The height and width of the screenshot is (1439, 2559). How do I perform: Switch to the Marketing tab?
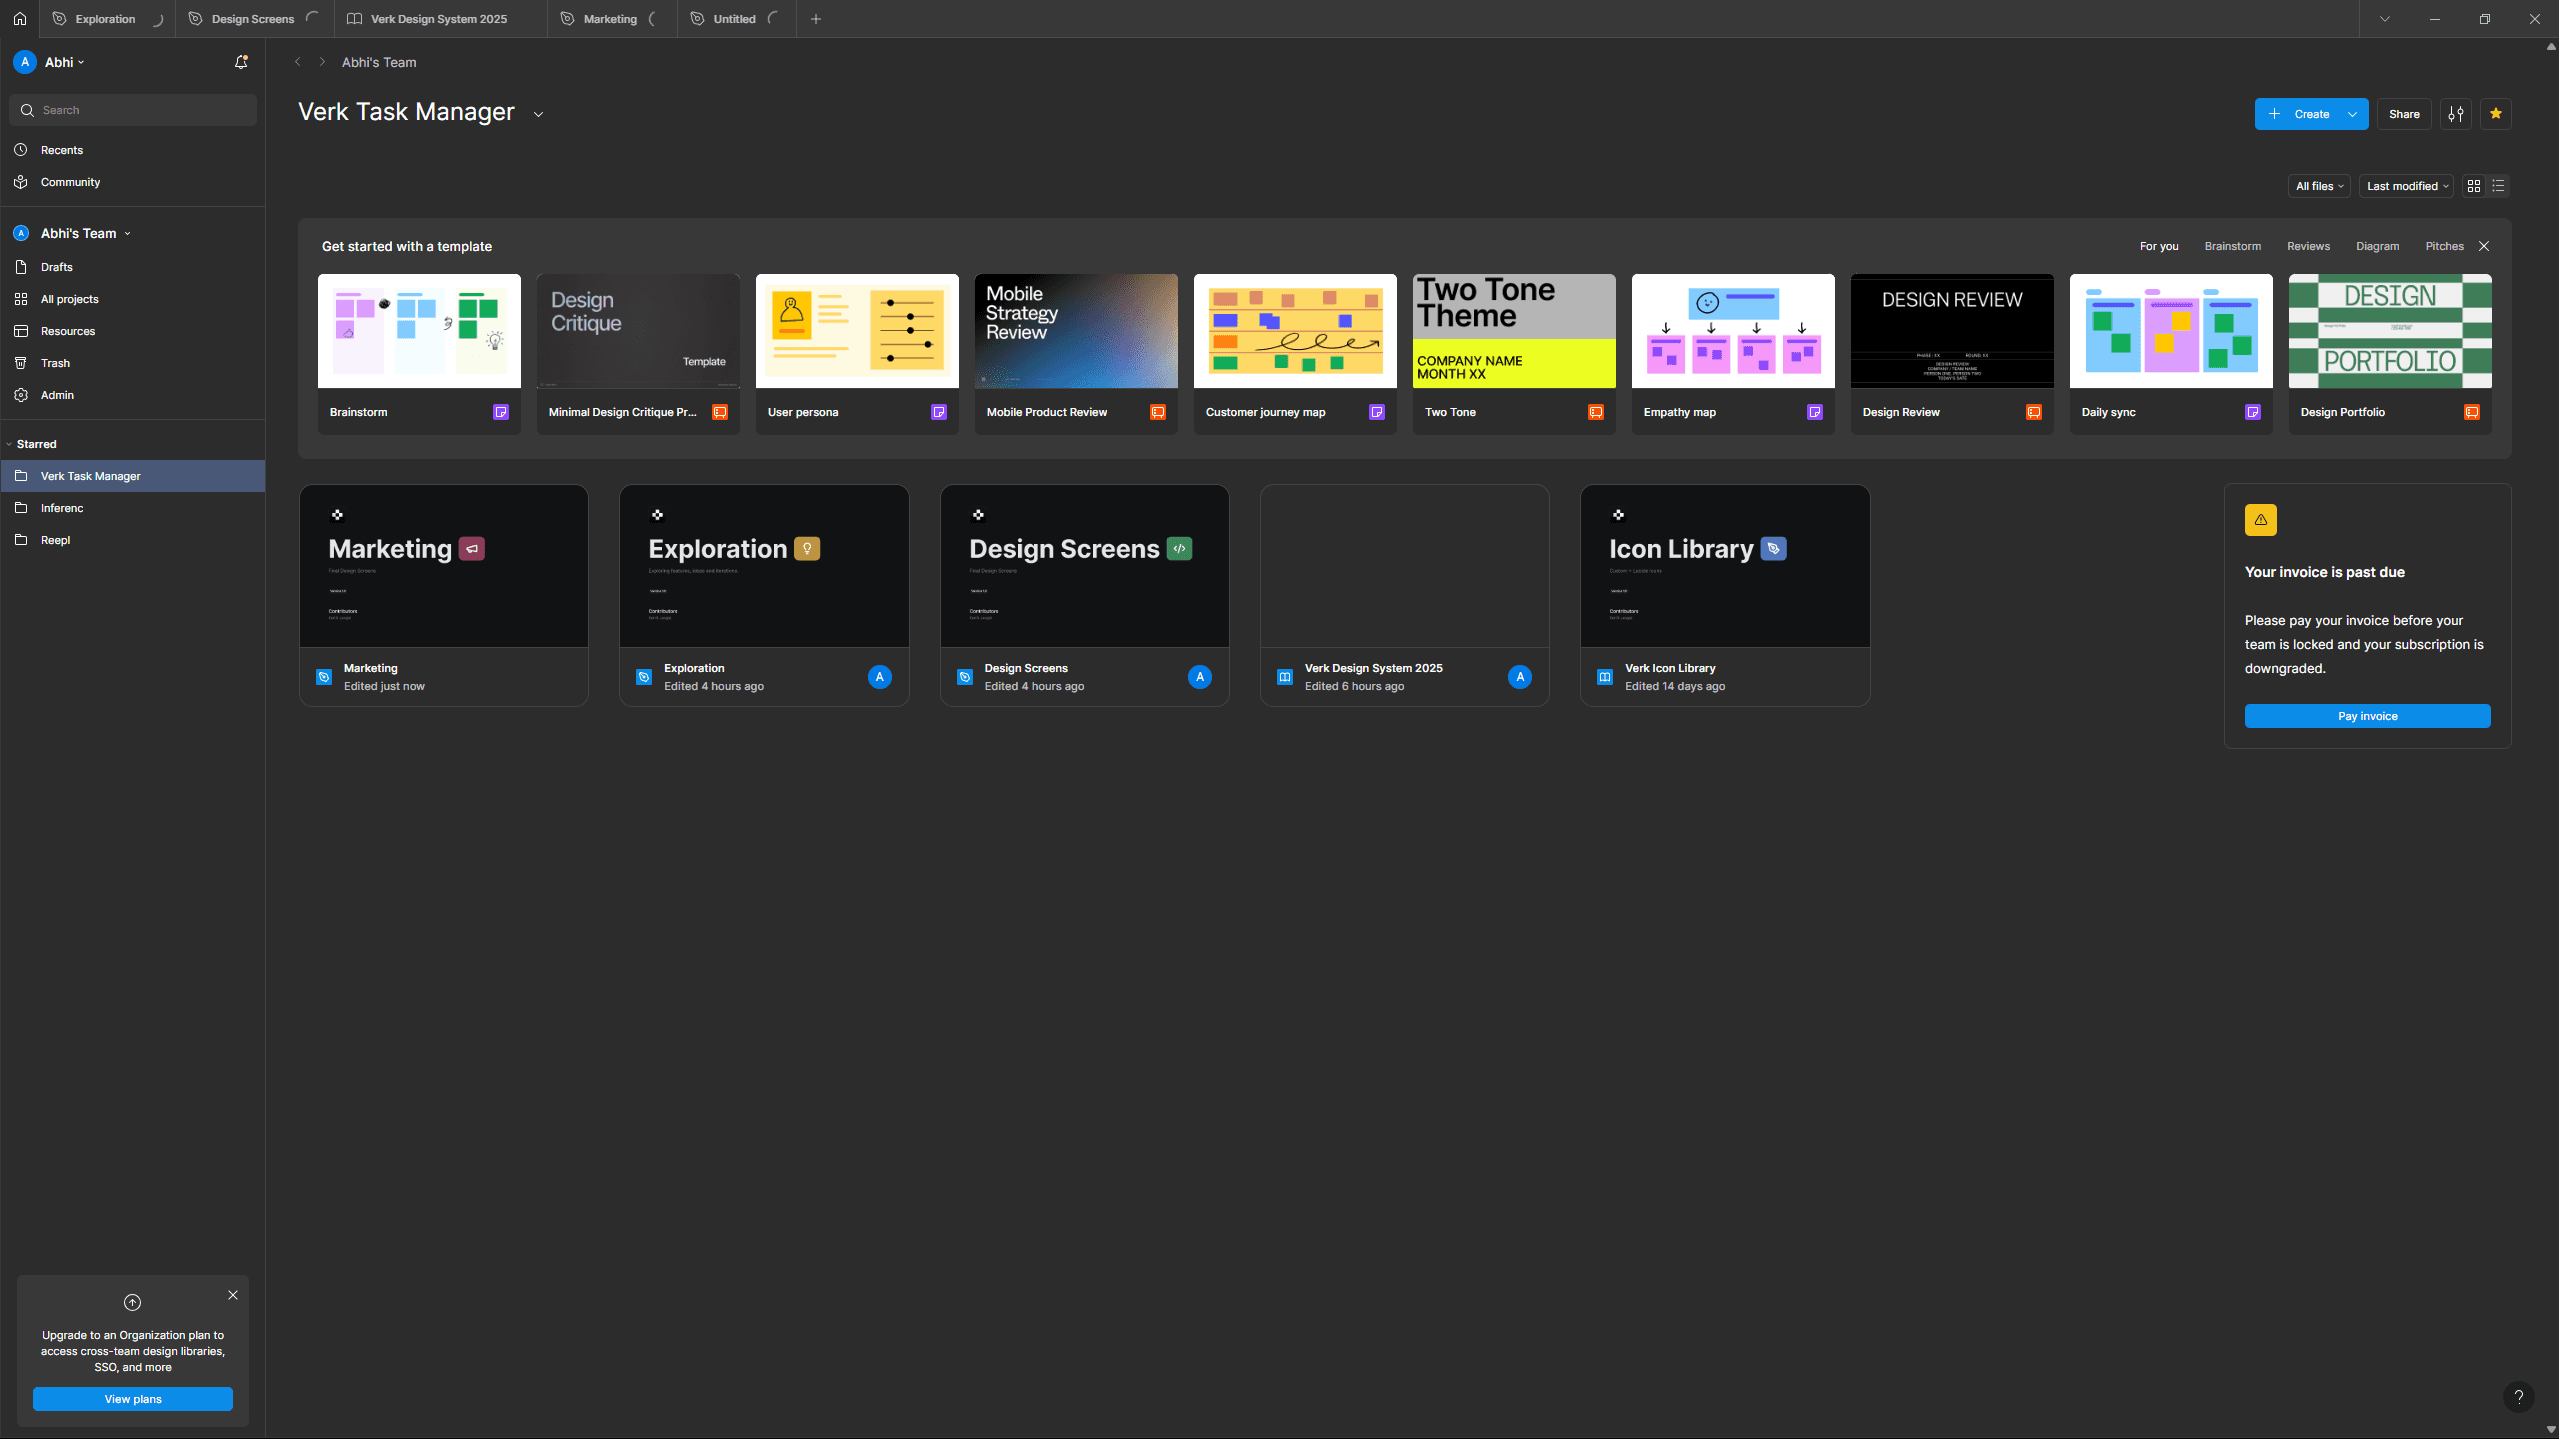point(609,19)
